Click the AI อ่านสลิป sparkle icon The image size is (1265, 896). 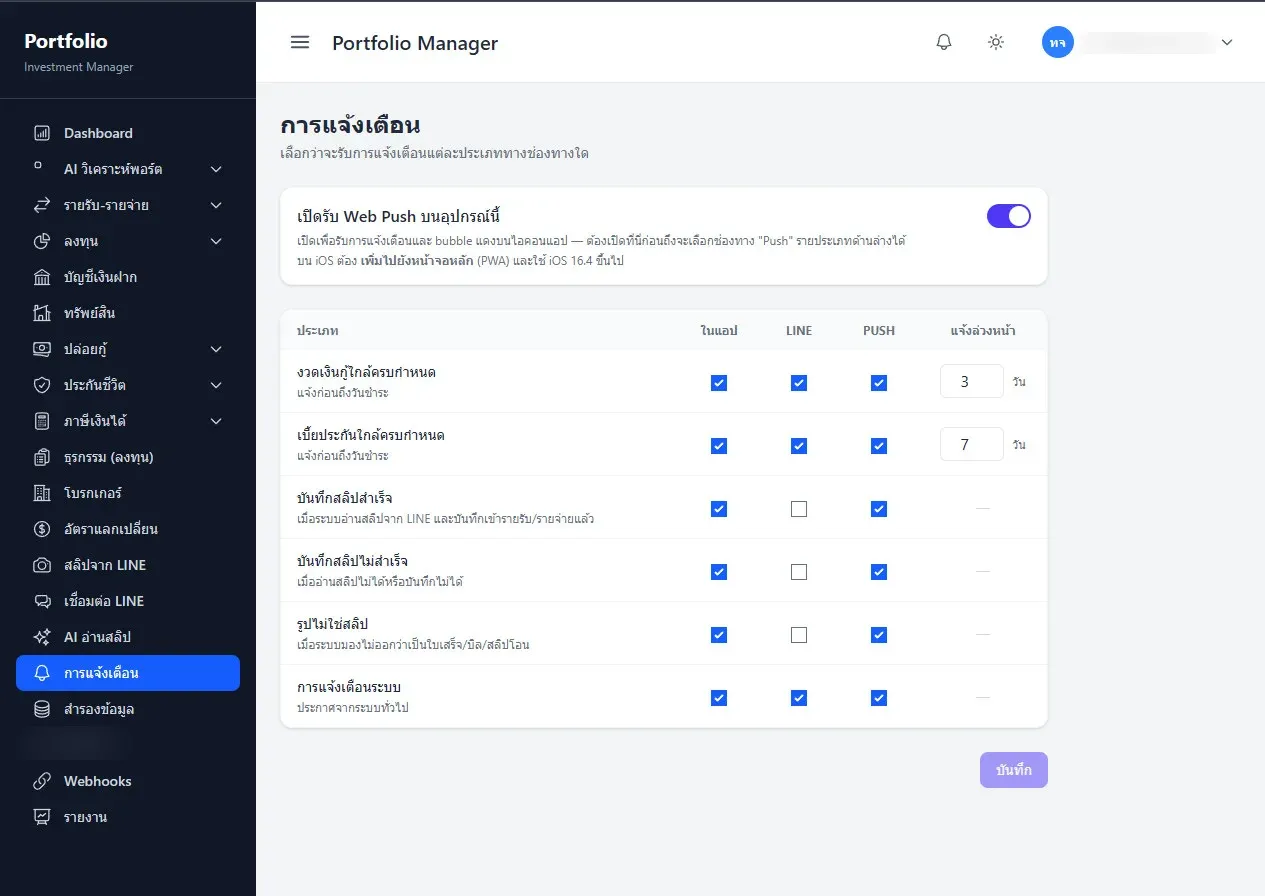coord(42,637)
